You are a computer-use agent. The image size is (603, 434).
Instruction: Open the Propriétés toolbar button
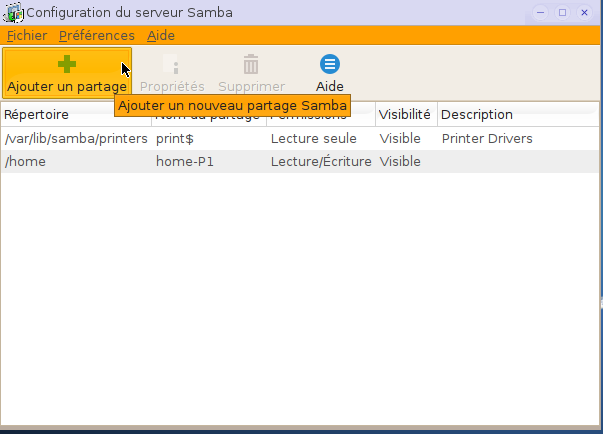pos(172,73)
